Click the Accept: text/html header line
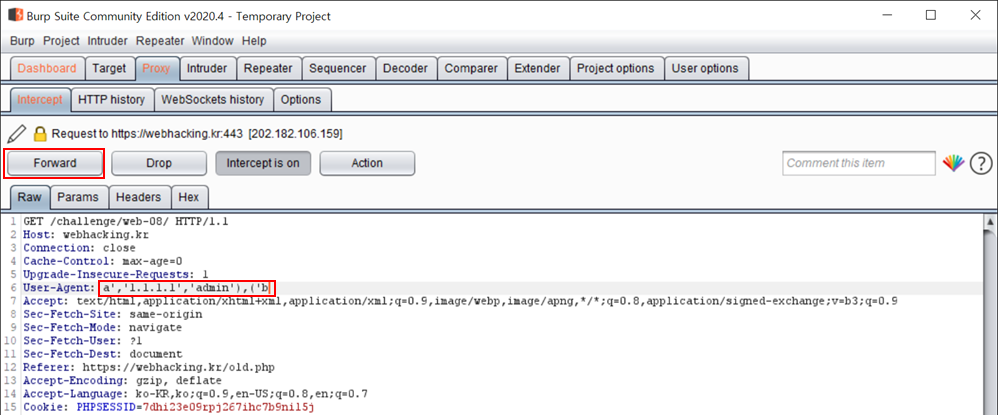Screen dimensions: 998x415 coord(460,302)
